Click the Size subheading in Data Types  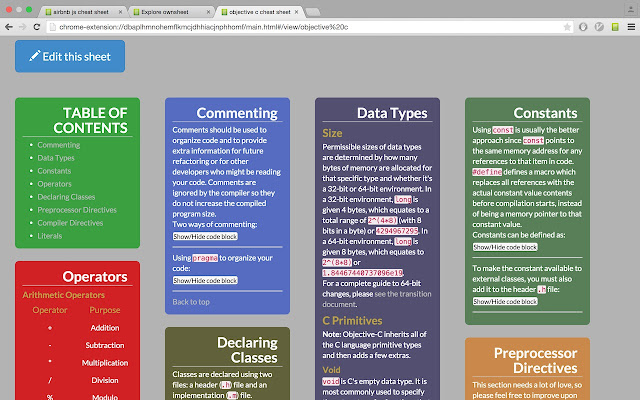(332, 133)
